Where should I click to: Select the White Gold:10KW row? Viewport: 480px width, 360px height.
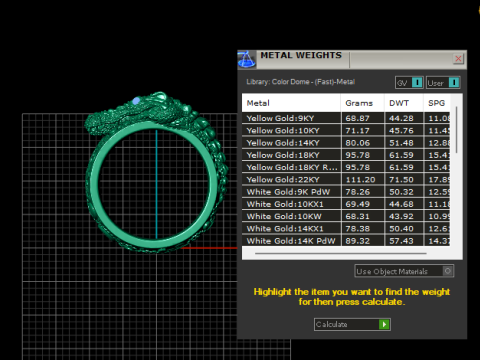coord(346,216)
